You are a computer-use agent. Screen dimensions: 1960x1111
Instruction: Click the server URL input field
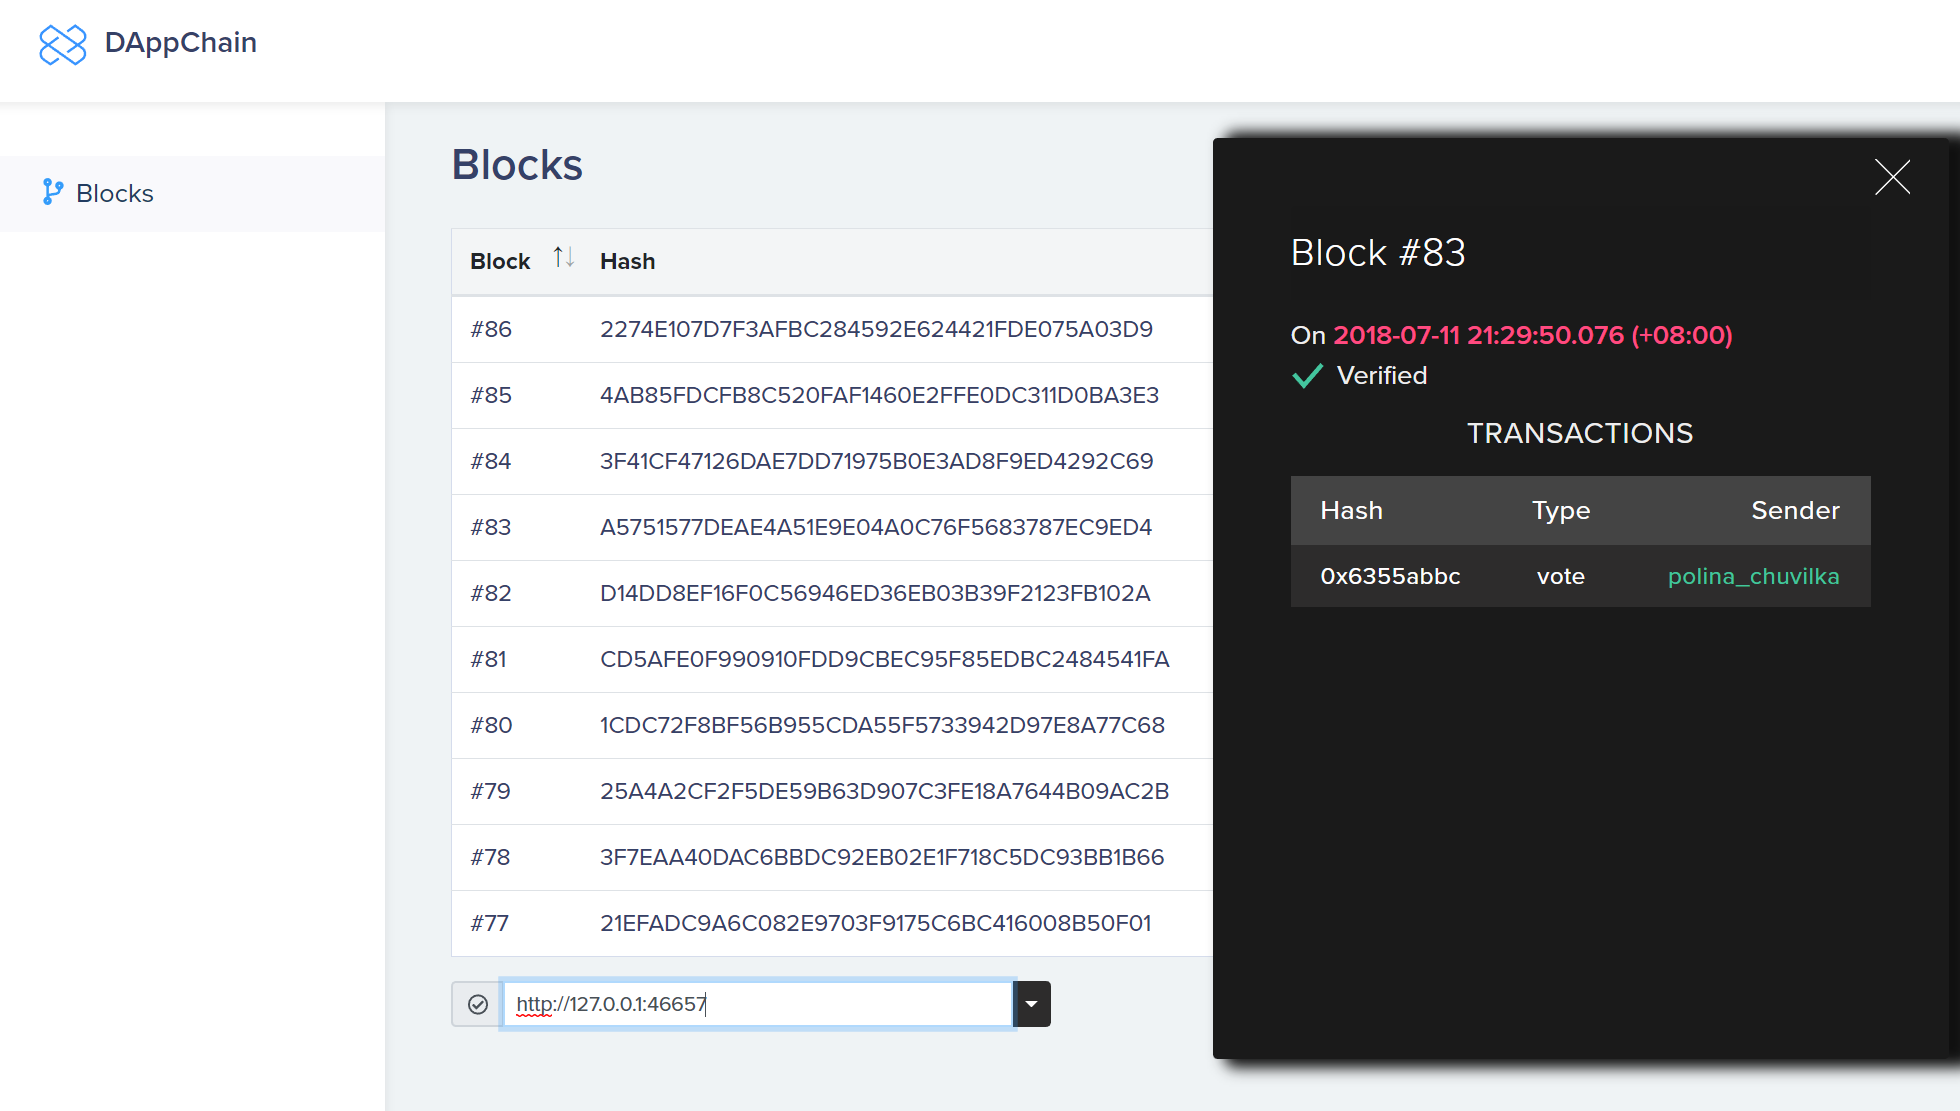(757, 1004)
